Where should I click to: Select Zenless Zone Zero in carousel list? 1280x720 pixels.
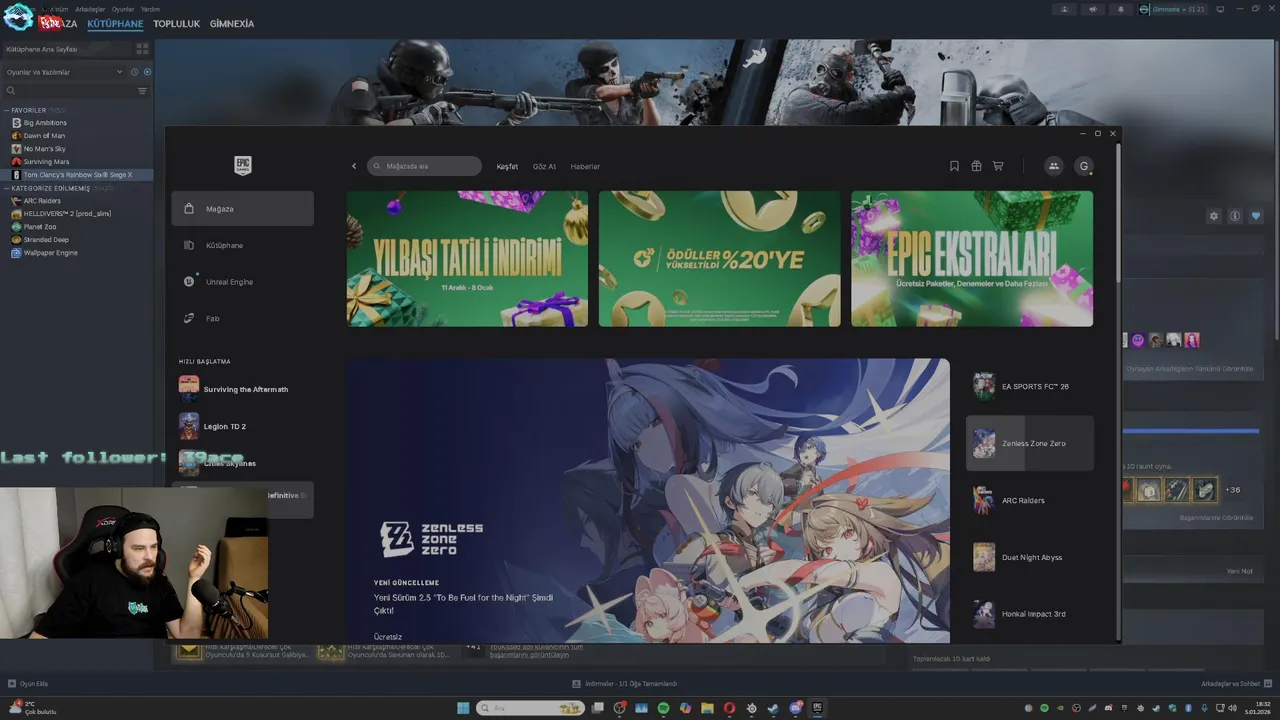pos(1029,443)
